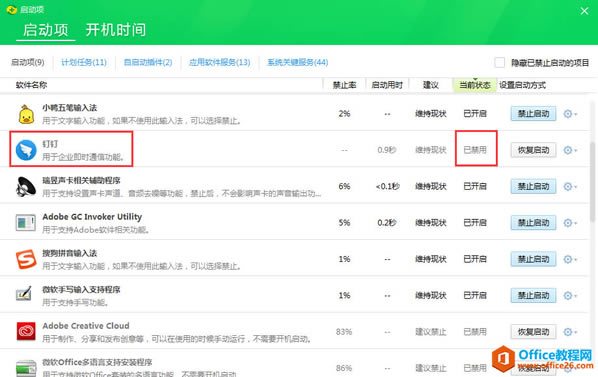Open gear settings menu for 搜狗拼音输入法
598x377 pixels.
click(x=570, y=259)
